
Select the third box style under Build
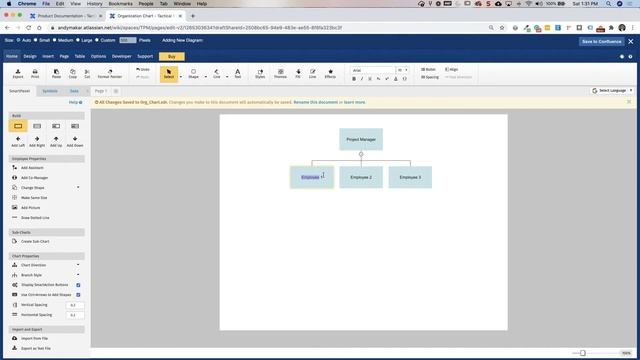(56, 126)
